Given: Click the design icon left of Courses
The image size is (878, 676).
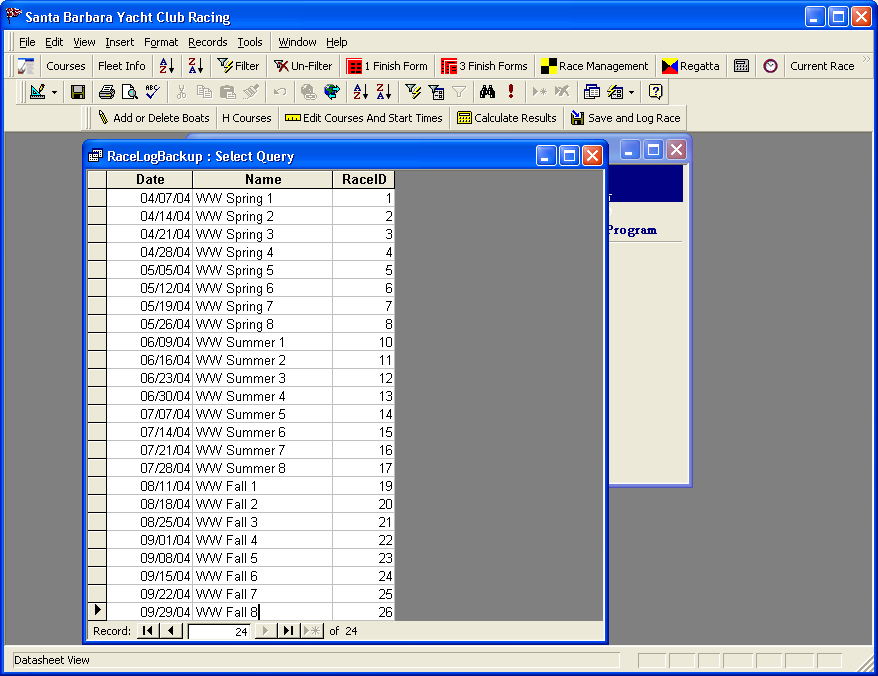Looking at the screenshot, I should [x=26, y=66].
